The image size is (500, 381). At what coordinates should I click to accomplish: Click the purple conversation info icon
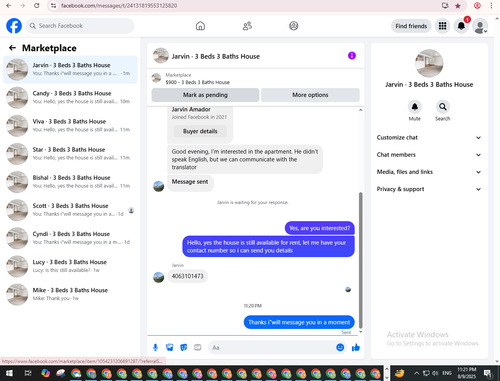click(x=352, y=56)
